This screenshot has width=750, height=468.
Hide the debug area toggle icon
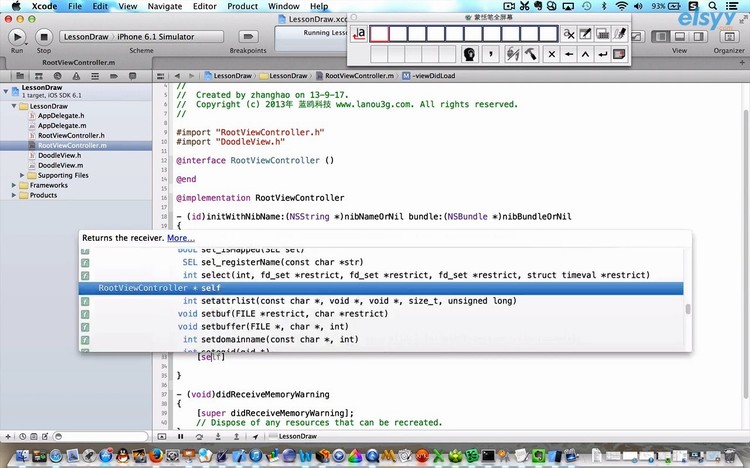pyautogui.click(x=162, y=436)
